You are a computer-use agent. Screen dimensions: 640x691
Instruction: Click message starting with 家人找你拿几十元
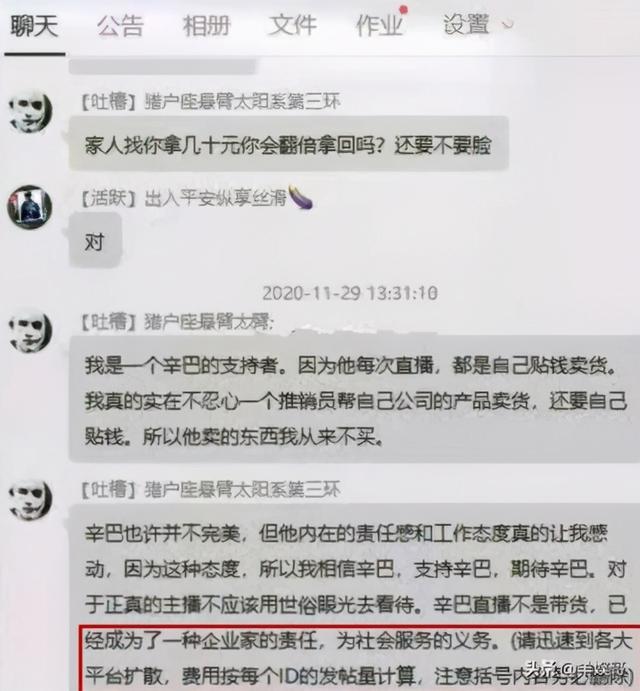point(289,143)
